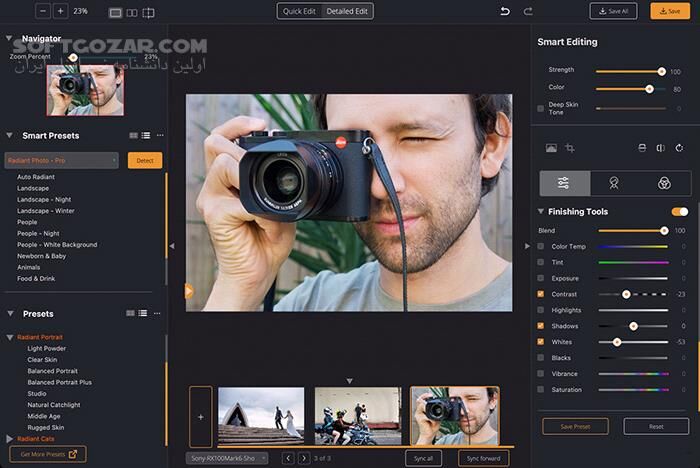The height and width of the screenshot is (468, 700).
Task: Toggle the Finishing Tools switch
Action: click(679, 212)
